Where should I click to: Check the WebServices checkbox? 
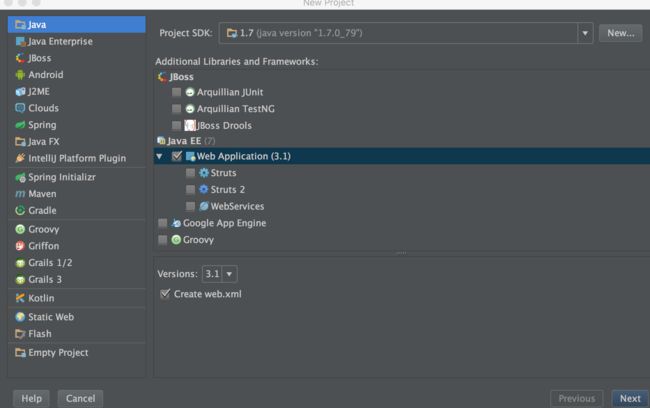(x=190, y=206)
